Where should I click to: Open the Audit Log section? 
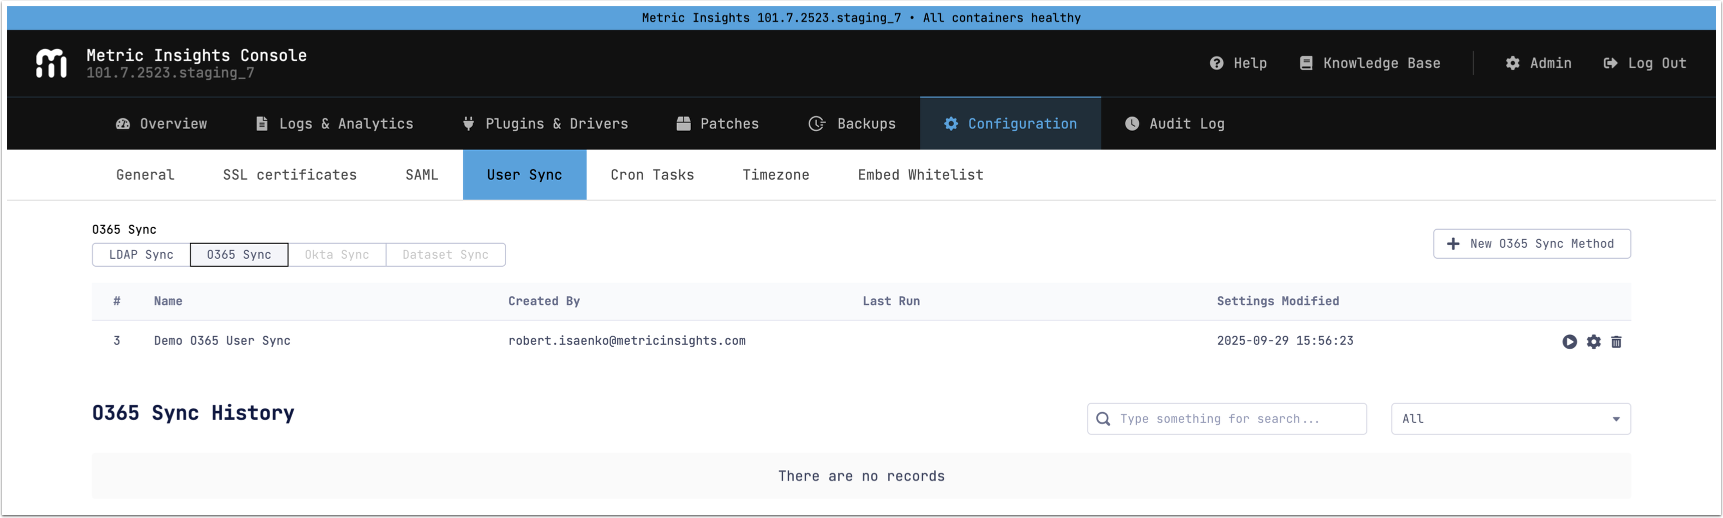[1175, 124]
